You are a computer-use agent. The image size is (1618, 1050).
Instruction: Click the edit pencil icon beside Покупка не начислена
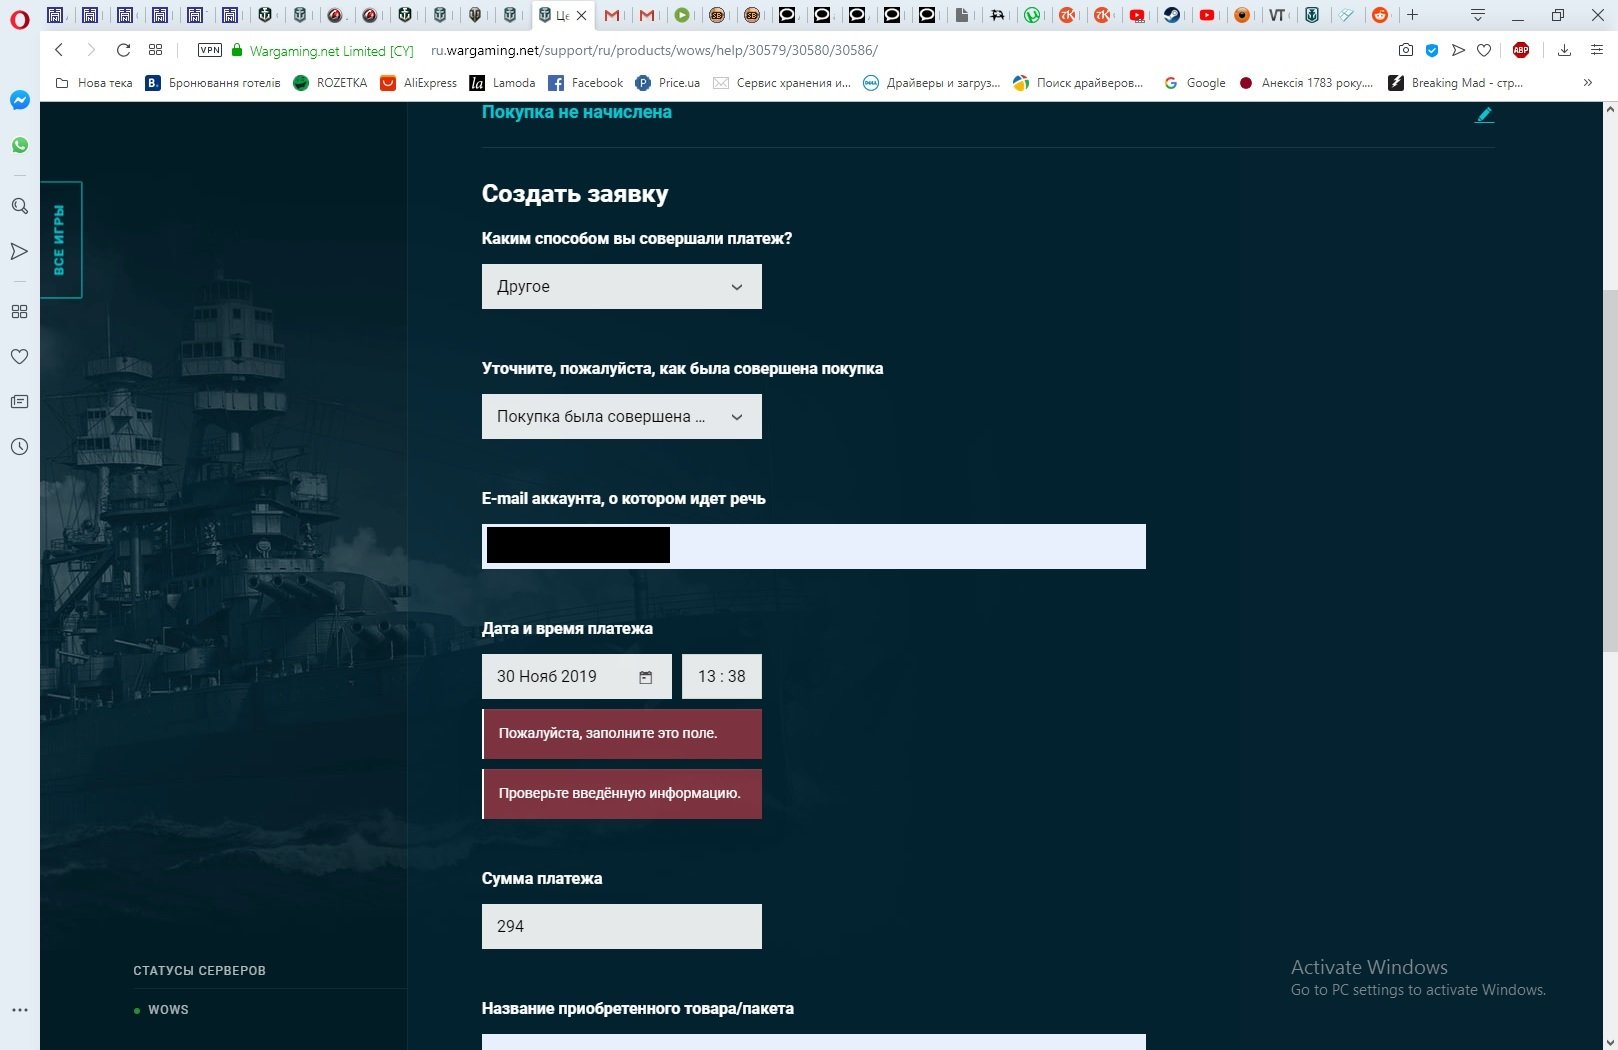1484,115
